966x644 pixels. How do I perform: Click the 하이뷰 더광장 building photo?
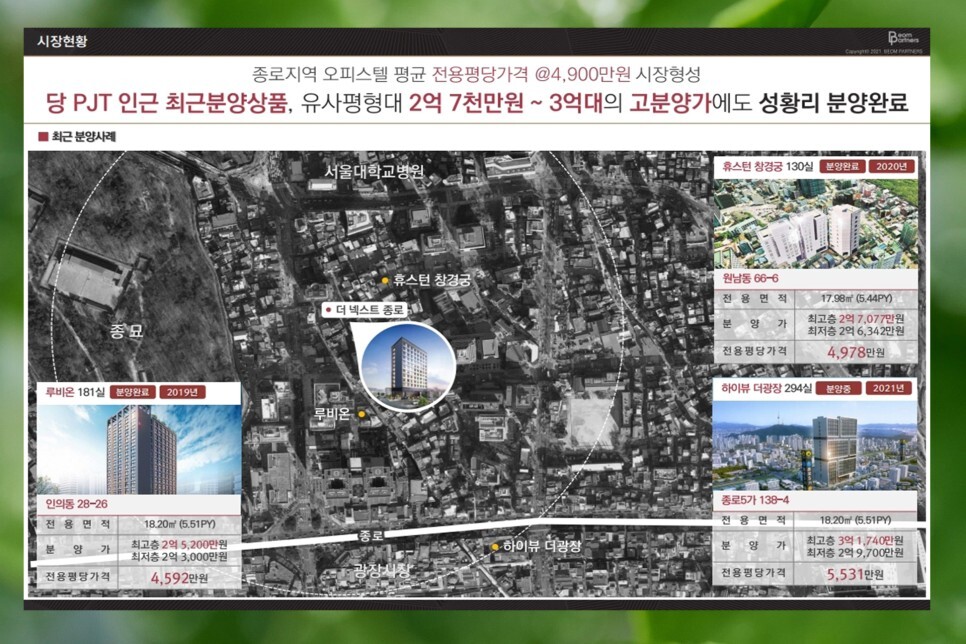click(815, 446)
